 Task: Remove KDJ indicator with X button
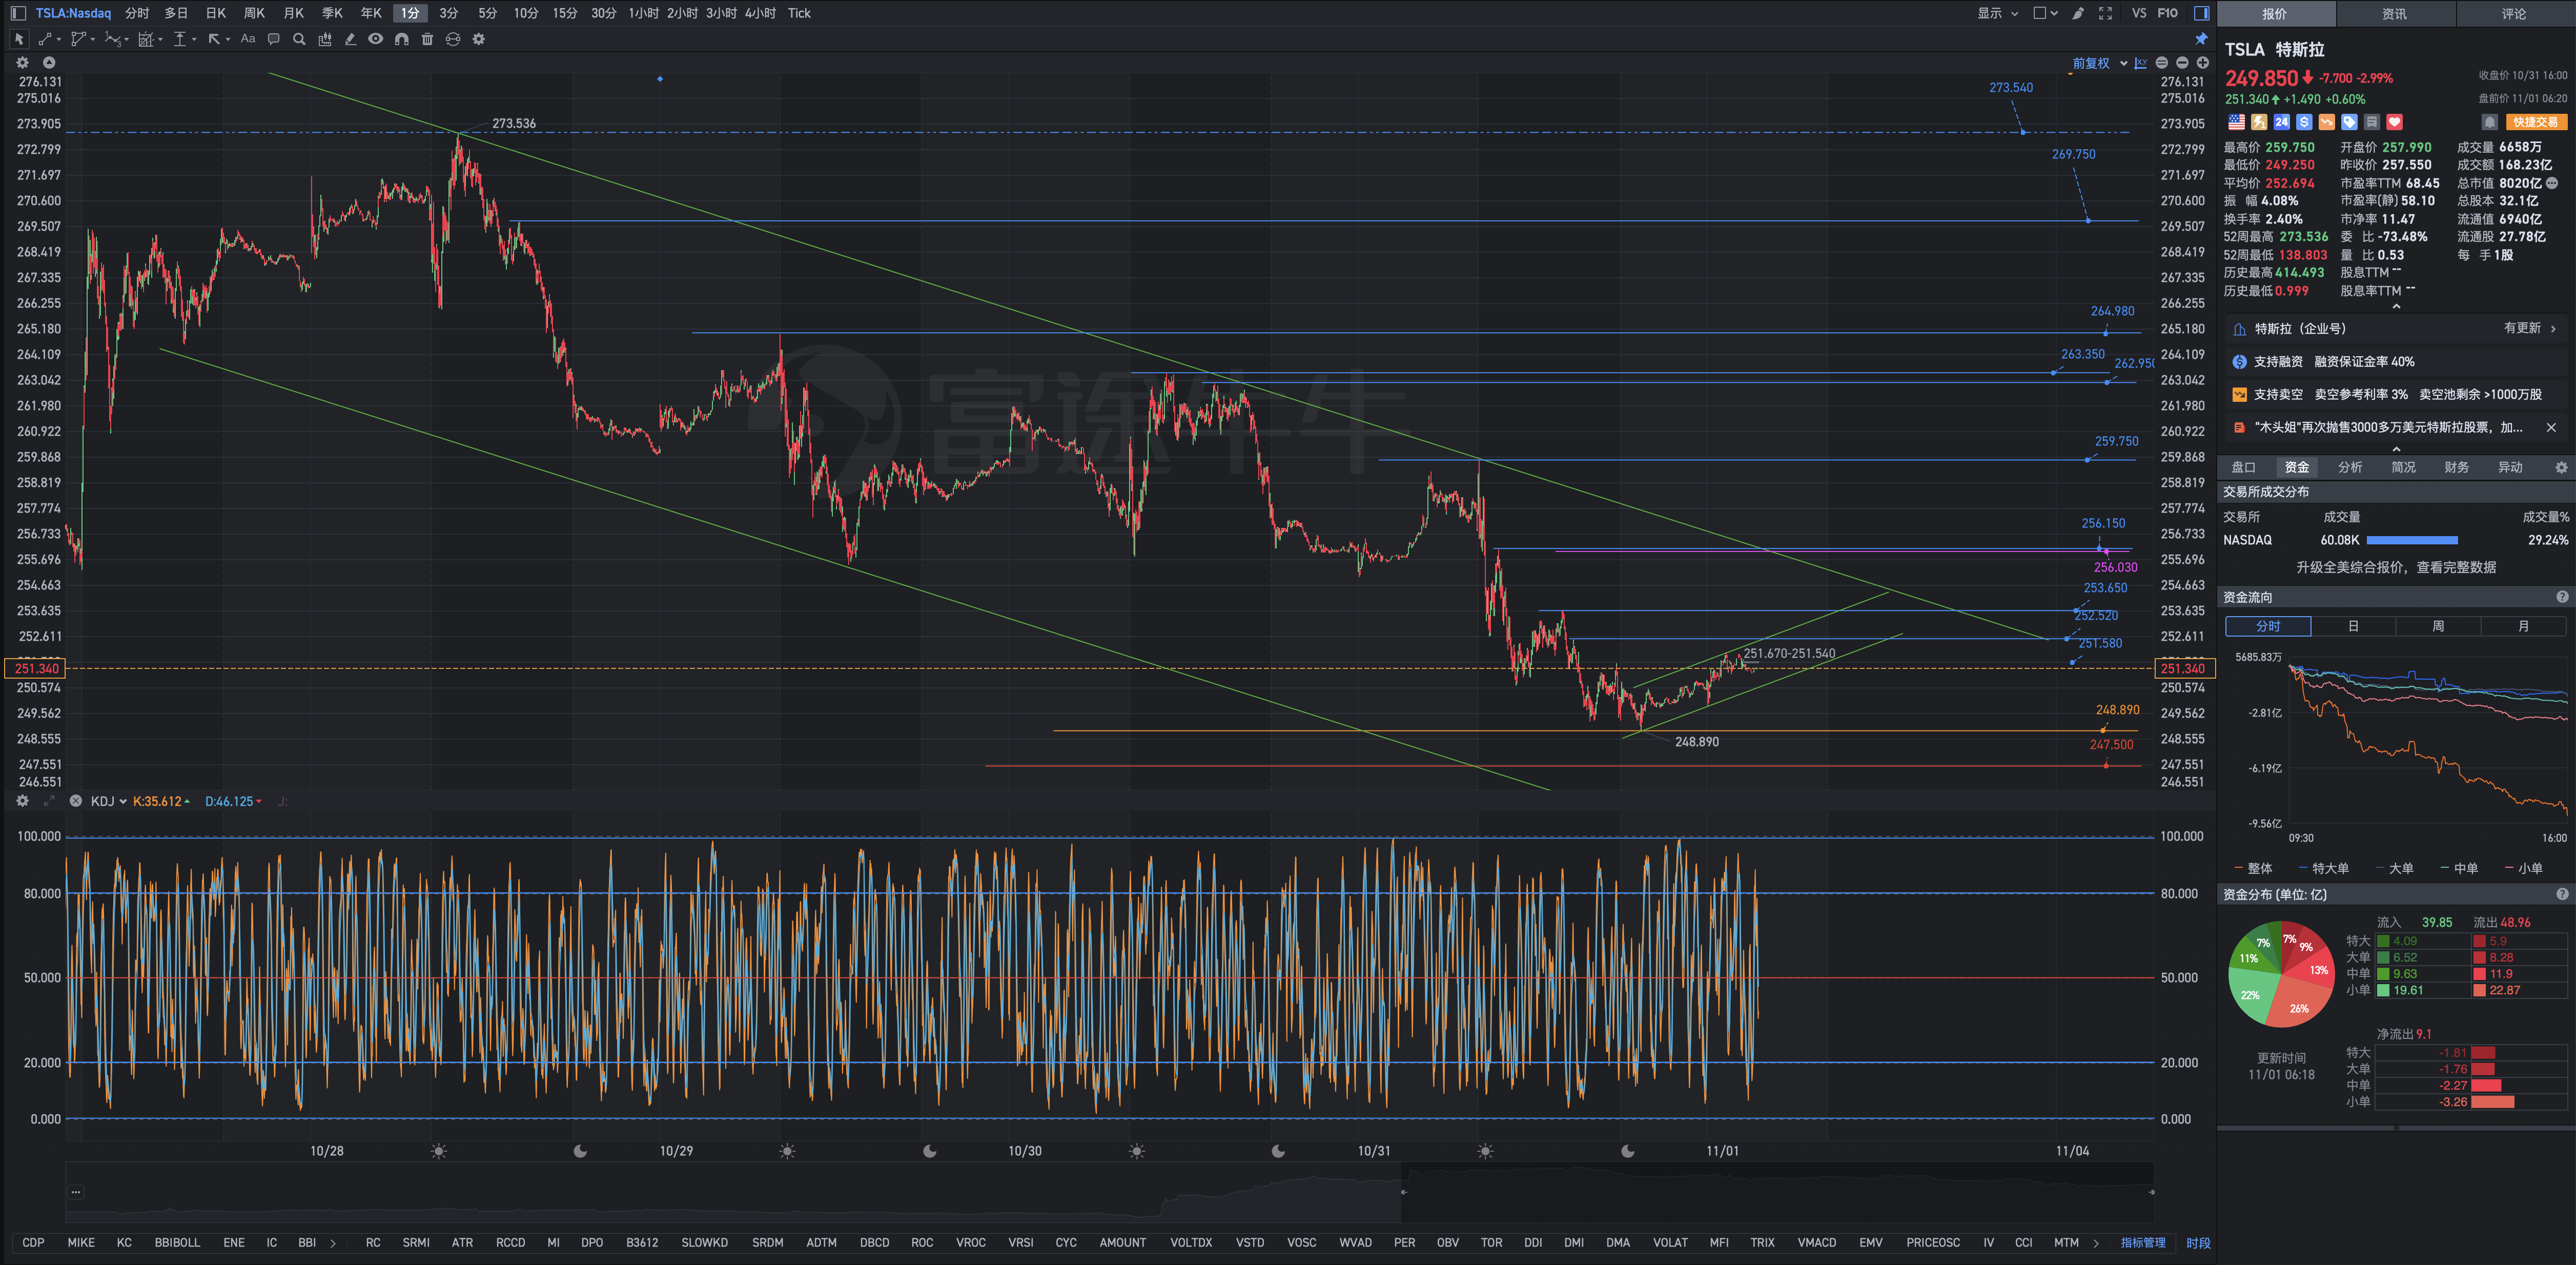point(75,801)
